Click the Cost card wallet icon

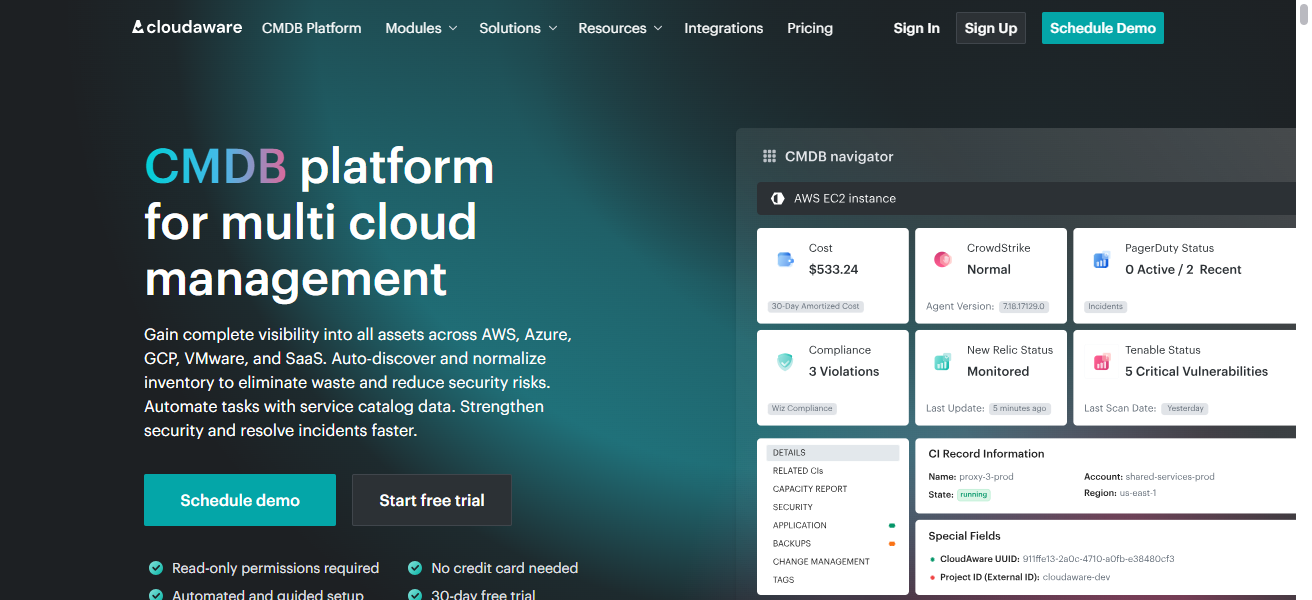point(785,260)
